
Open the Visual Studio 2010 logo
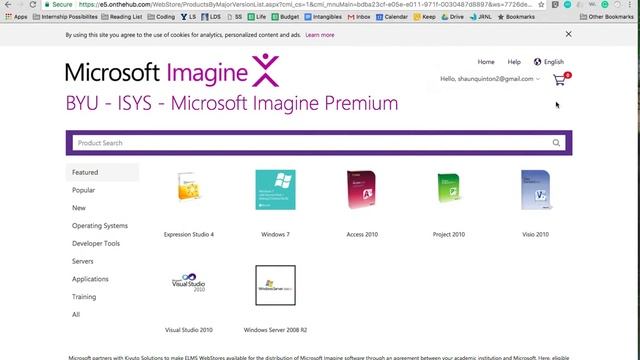click(189, 282)
